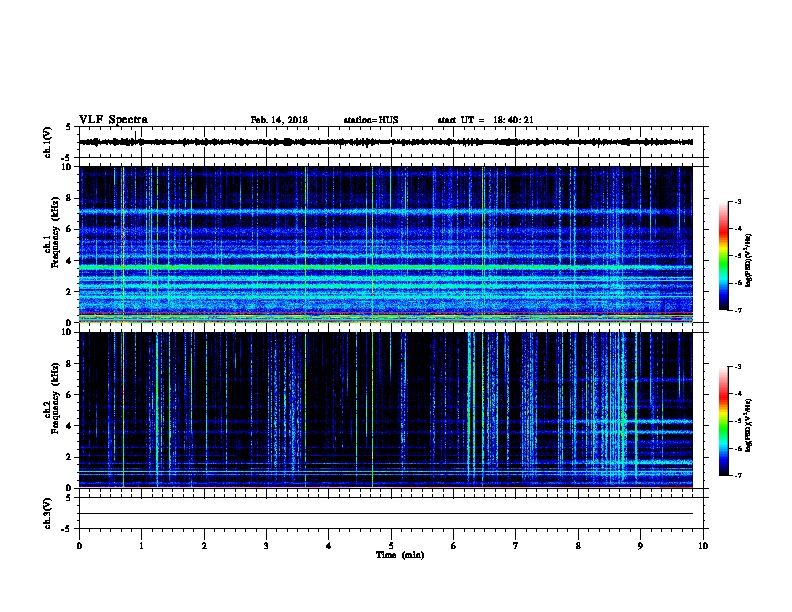Select the "Time (min)" x-axis label
Screen dimensions: 792x612
point(400,555)
